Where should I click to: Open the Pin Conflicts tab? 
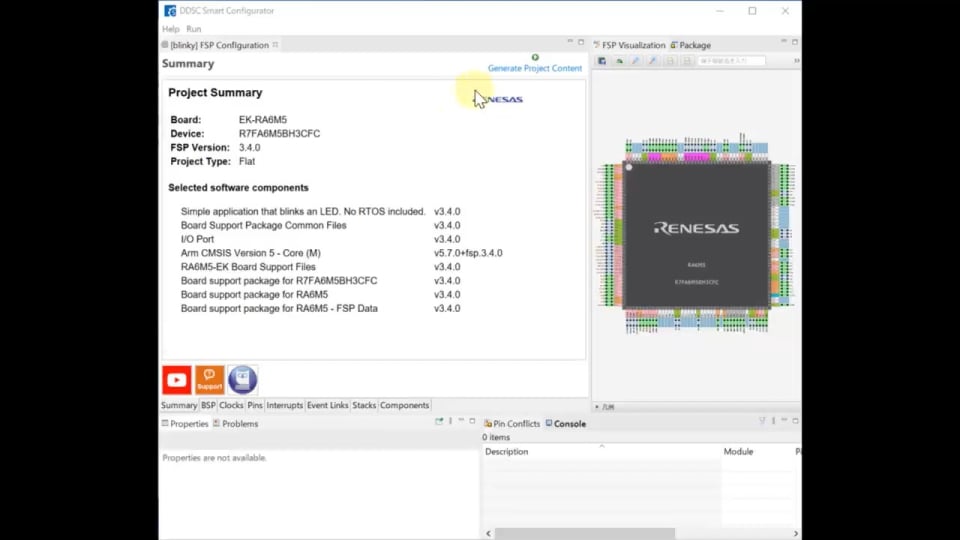[512, 424]
